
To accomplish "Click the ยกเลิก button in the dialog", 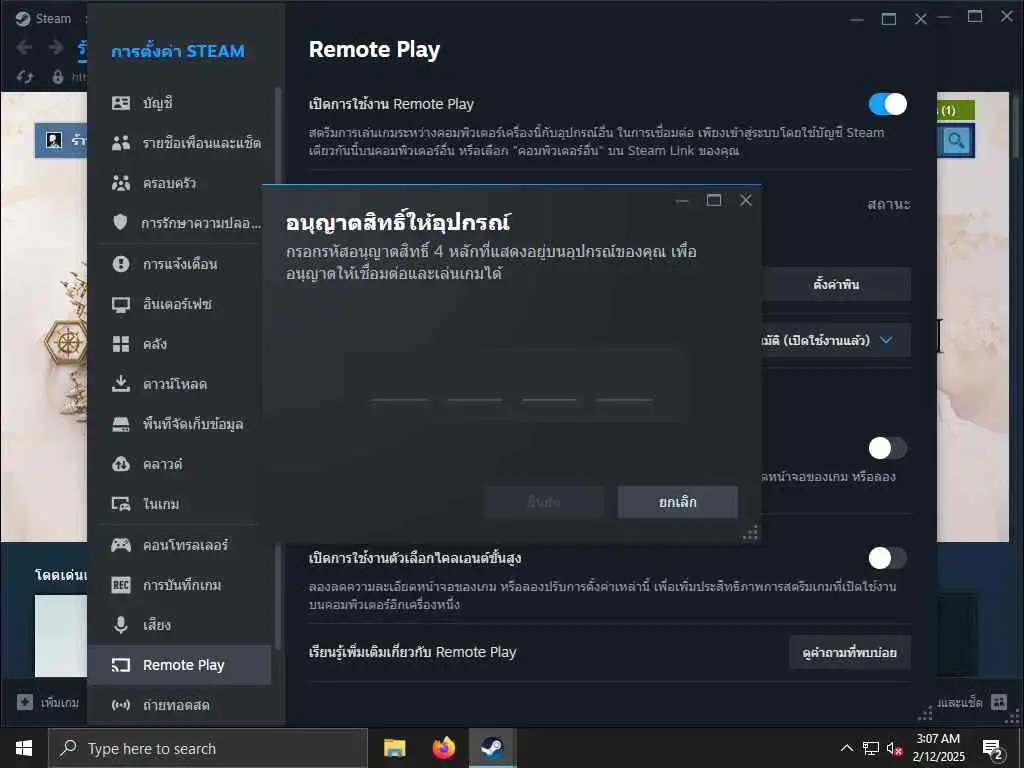I will click(678, 502).
